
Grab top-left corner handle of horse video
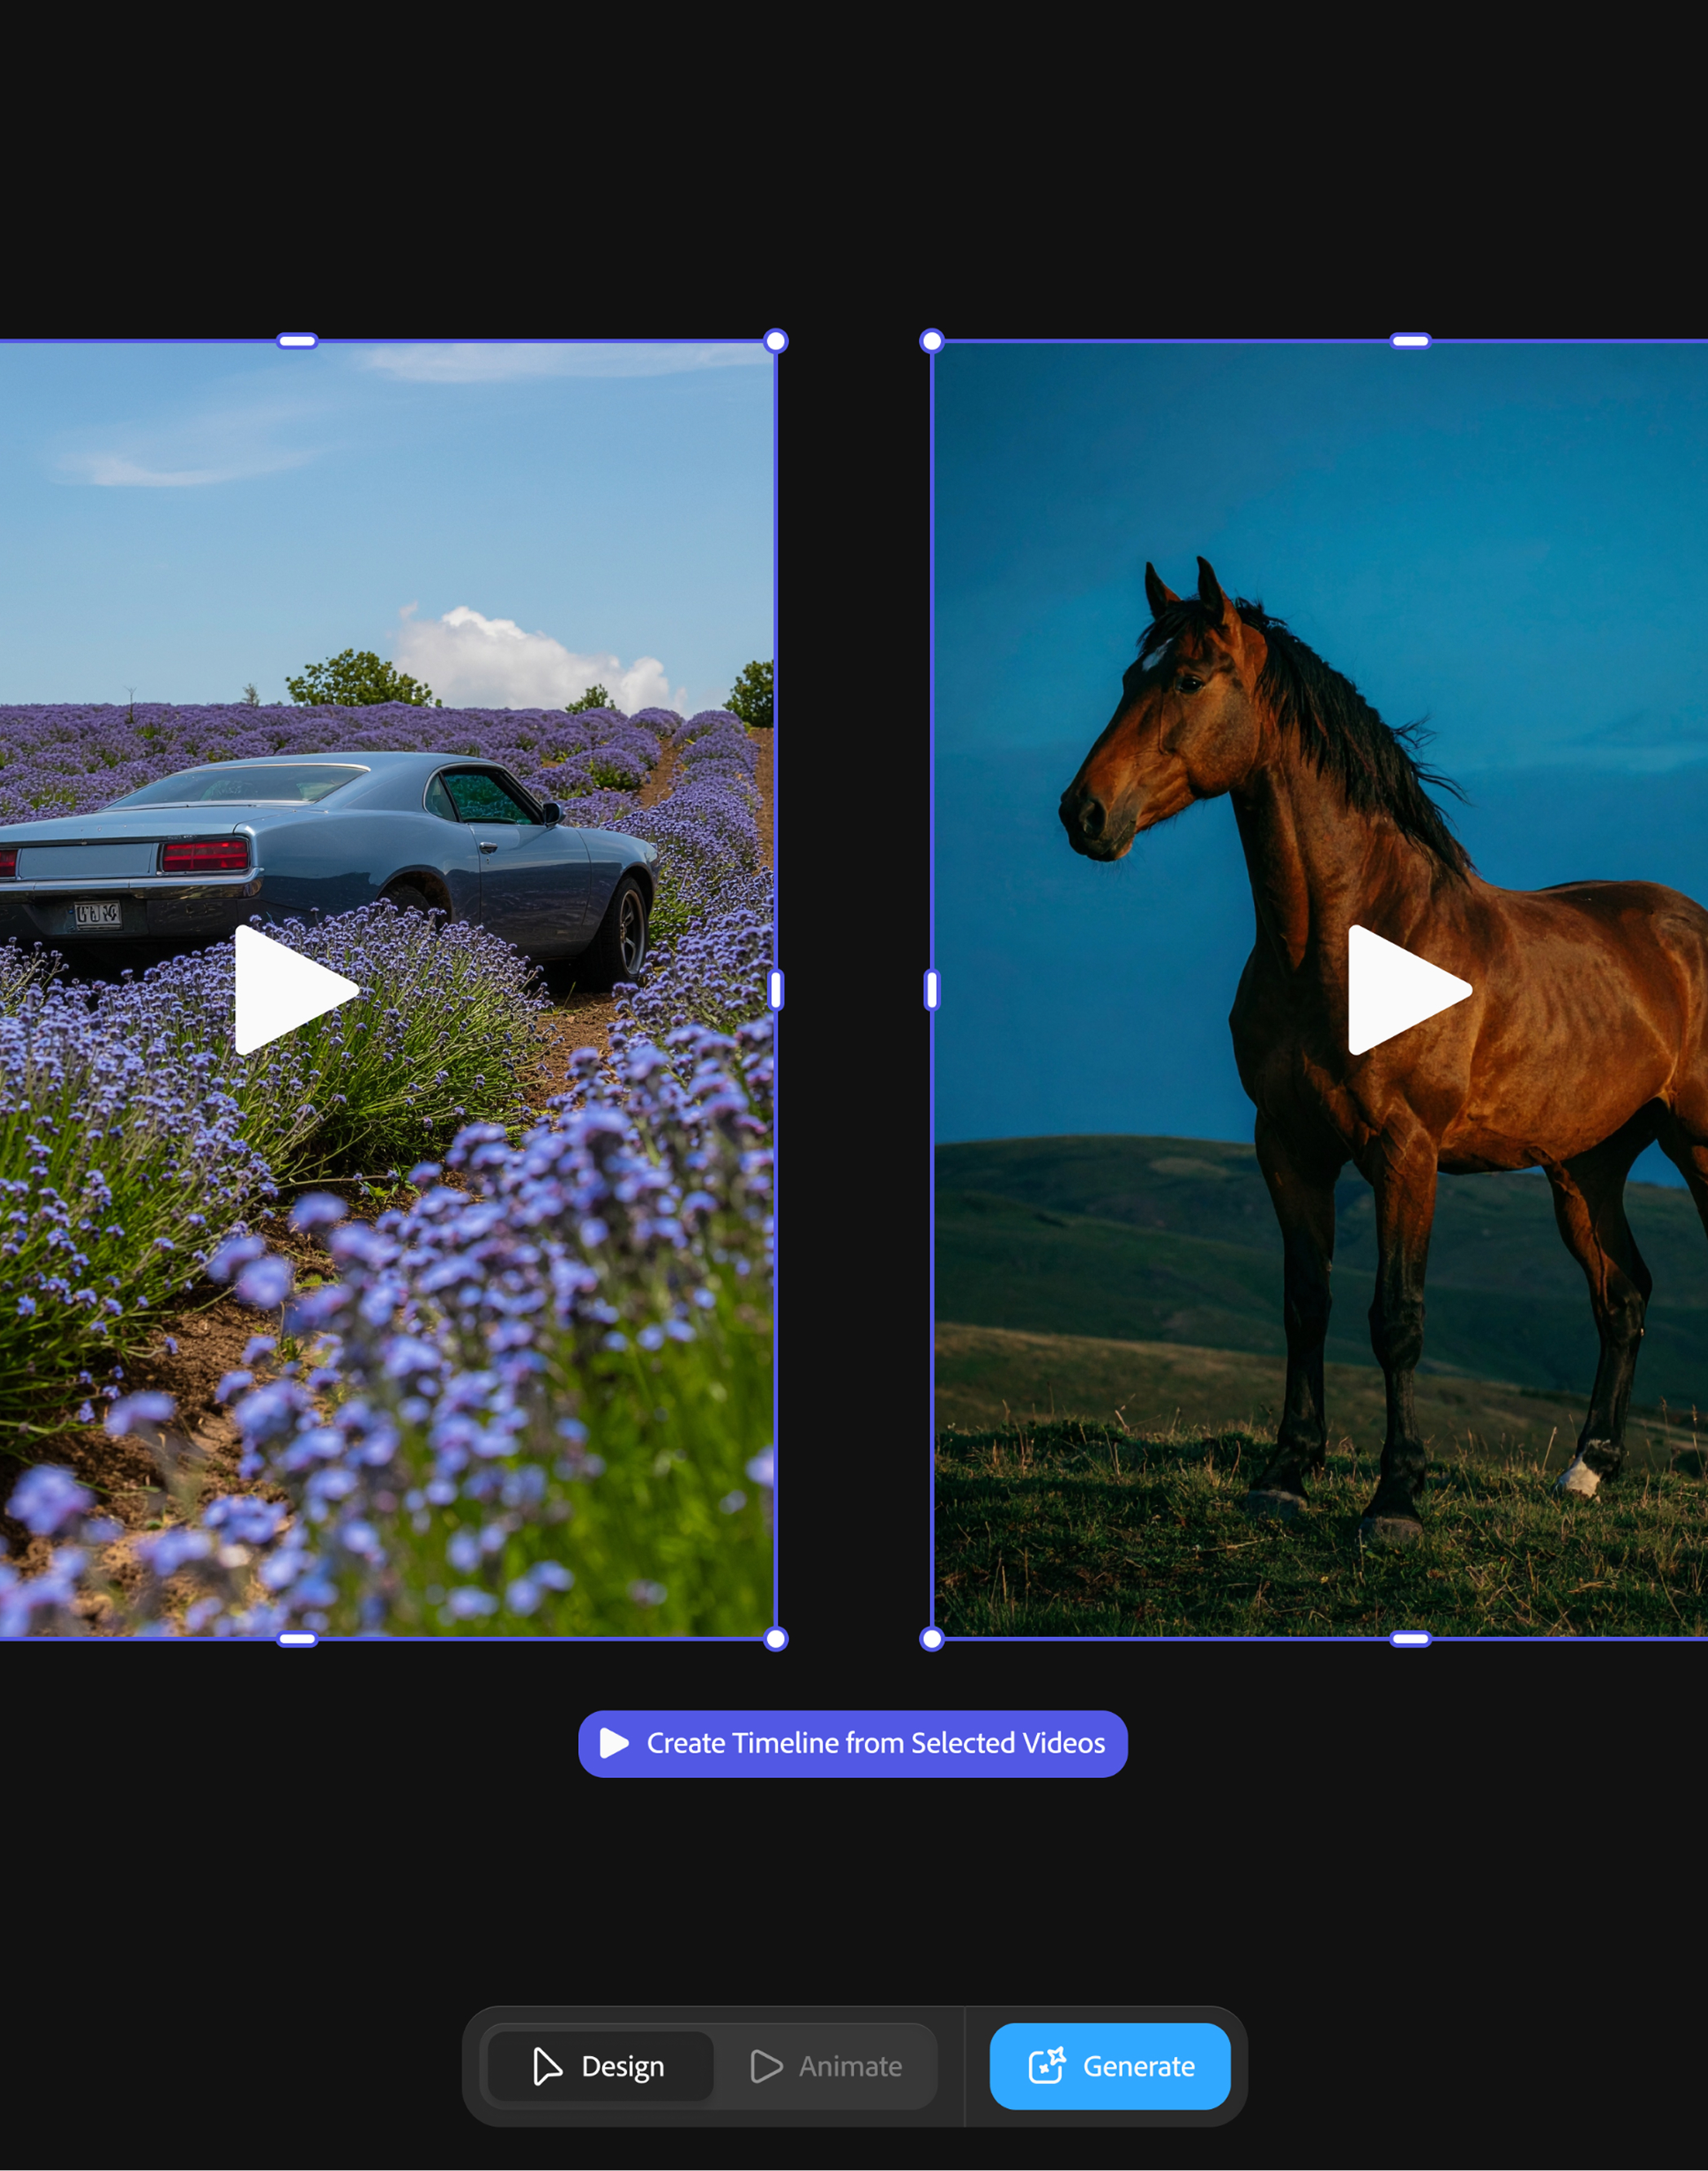click(x=931, y=342)
